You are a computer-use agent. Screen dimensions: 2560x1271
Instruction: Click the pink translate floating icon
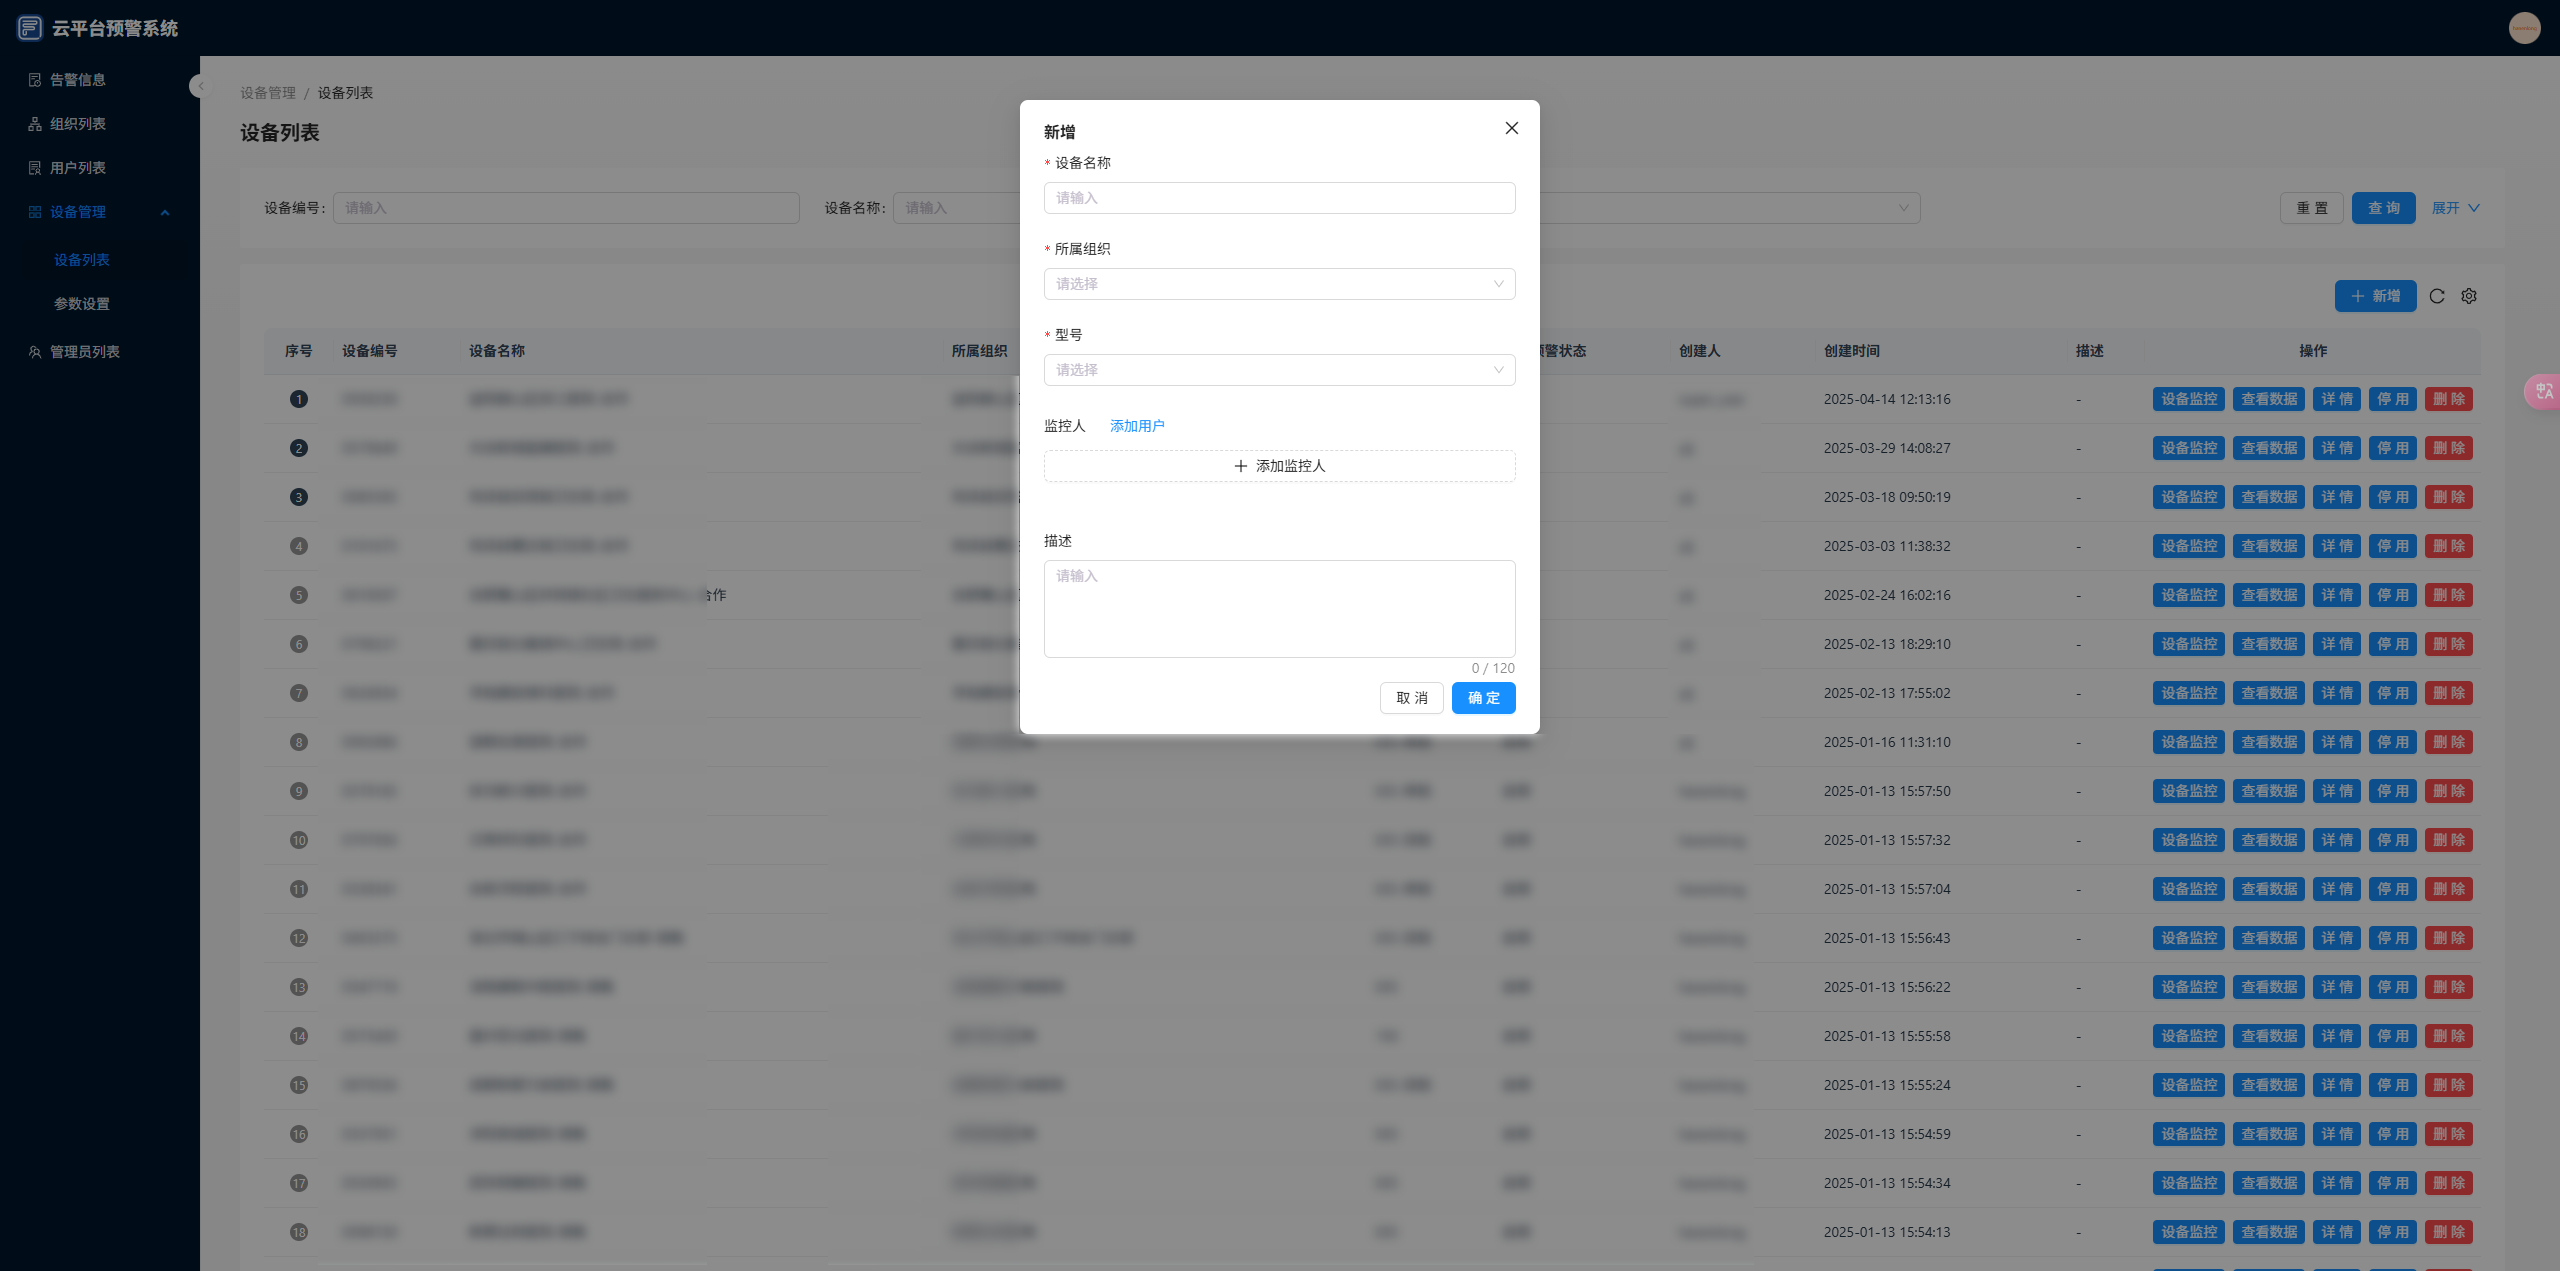click(x=2544, y=391)
